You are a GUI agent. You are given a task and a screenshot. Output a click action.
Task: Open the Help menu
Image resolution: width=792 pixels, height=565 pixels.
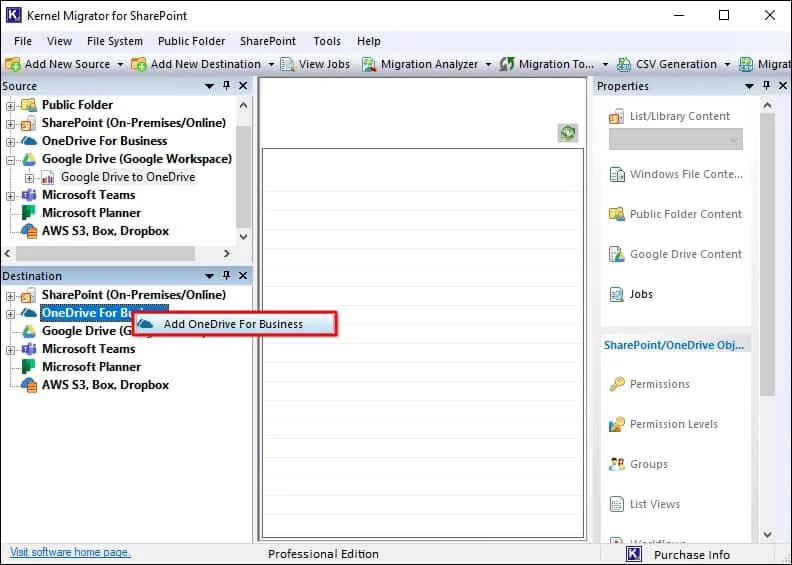pos(369,41)
